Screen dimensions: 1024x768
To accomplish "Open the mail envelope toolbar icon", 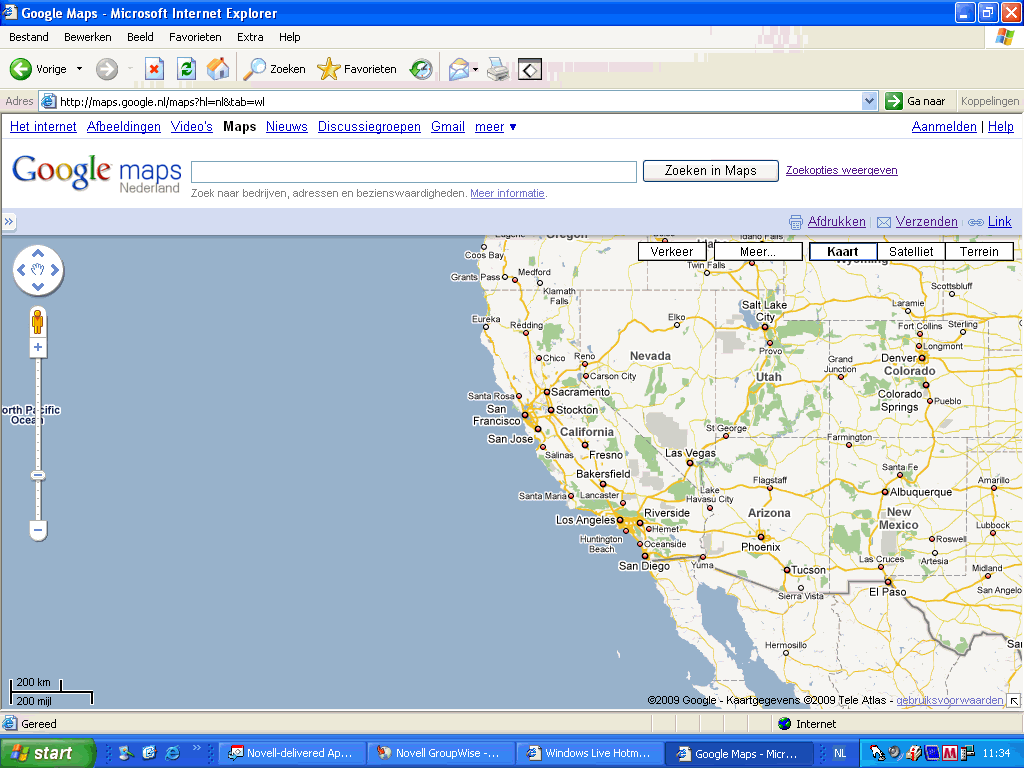I will 459,69.
